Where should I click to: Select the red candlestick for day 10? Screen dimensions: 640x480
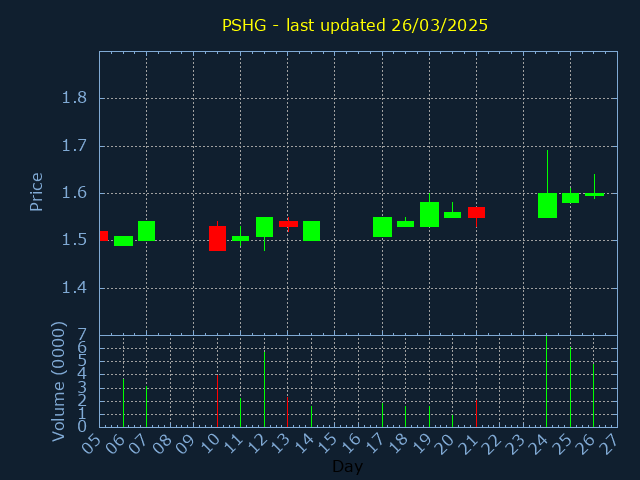(218, 238)
